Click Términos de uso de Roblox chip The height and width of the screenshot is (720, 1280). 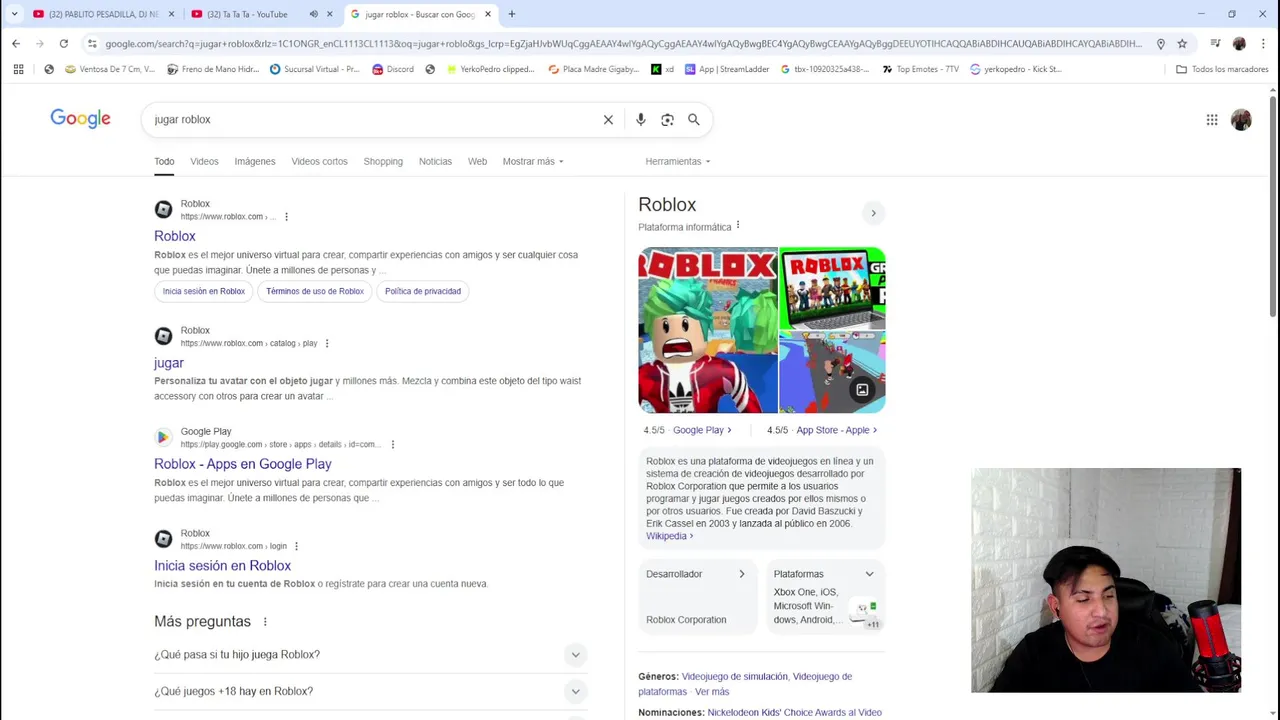315,291
